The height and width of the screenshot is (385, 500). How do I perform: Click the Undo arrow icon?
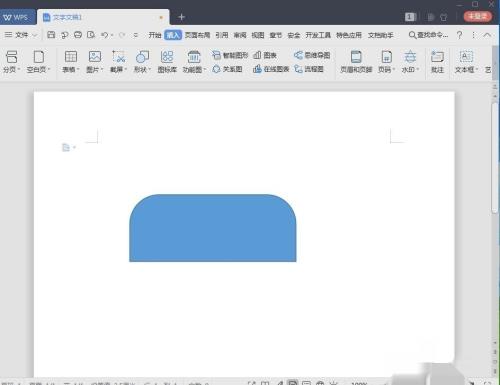105,35
